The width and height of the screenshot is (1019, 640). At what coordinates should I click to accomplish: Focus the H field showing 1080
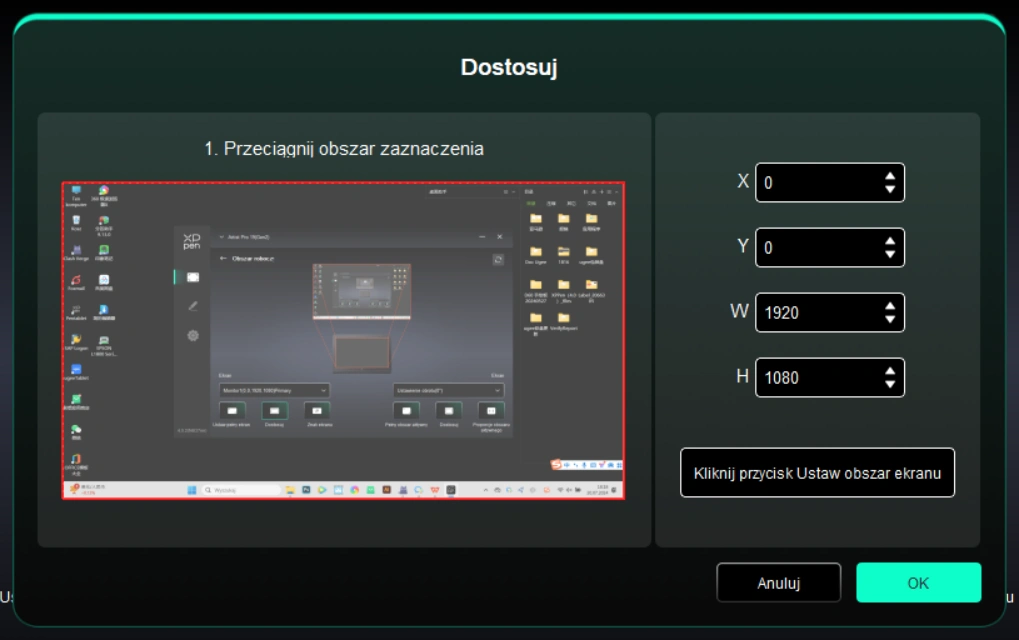click(815, 378)
